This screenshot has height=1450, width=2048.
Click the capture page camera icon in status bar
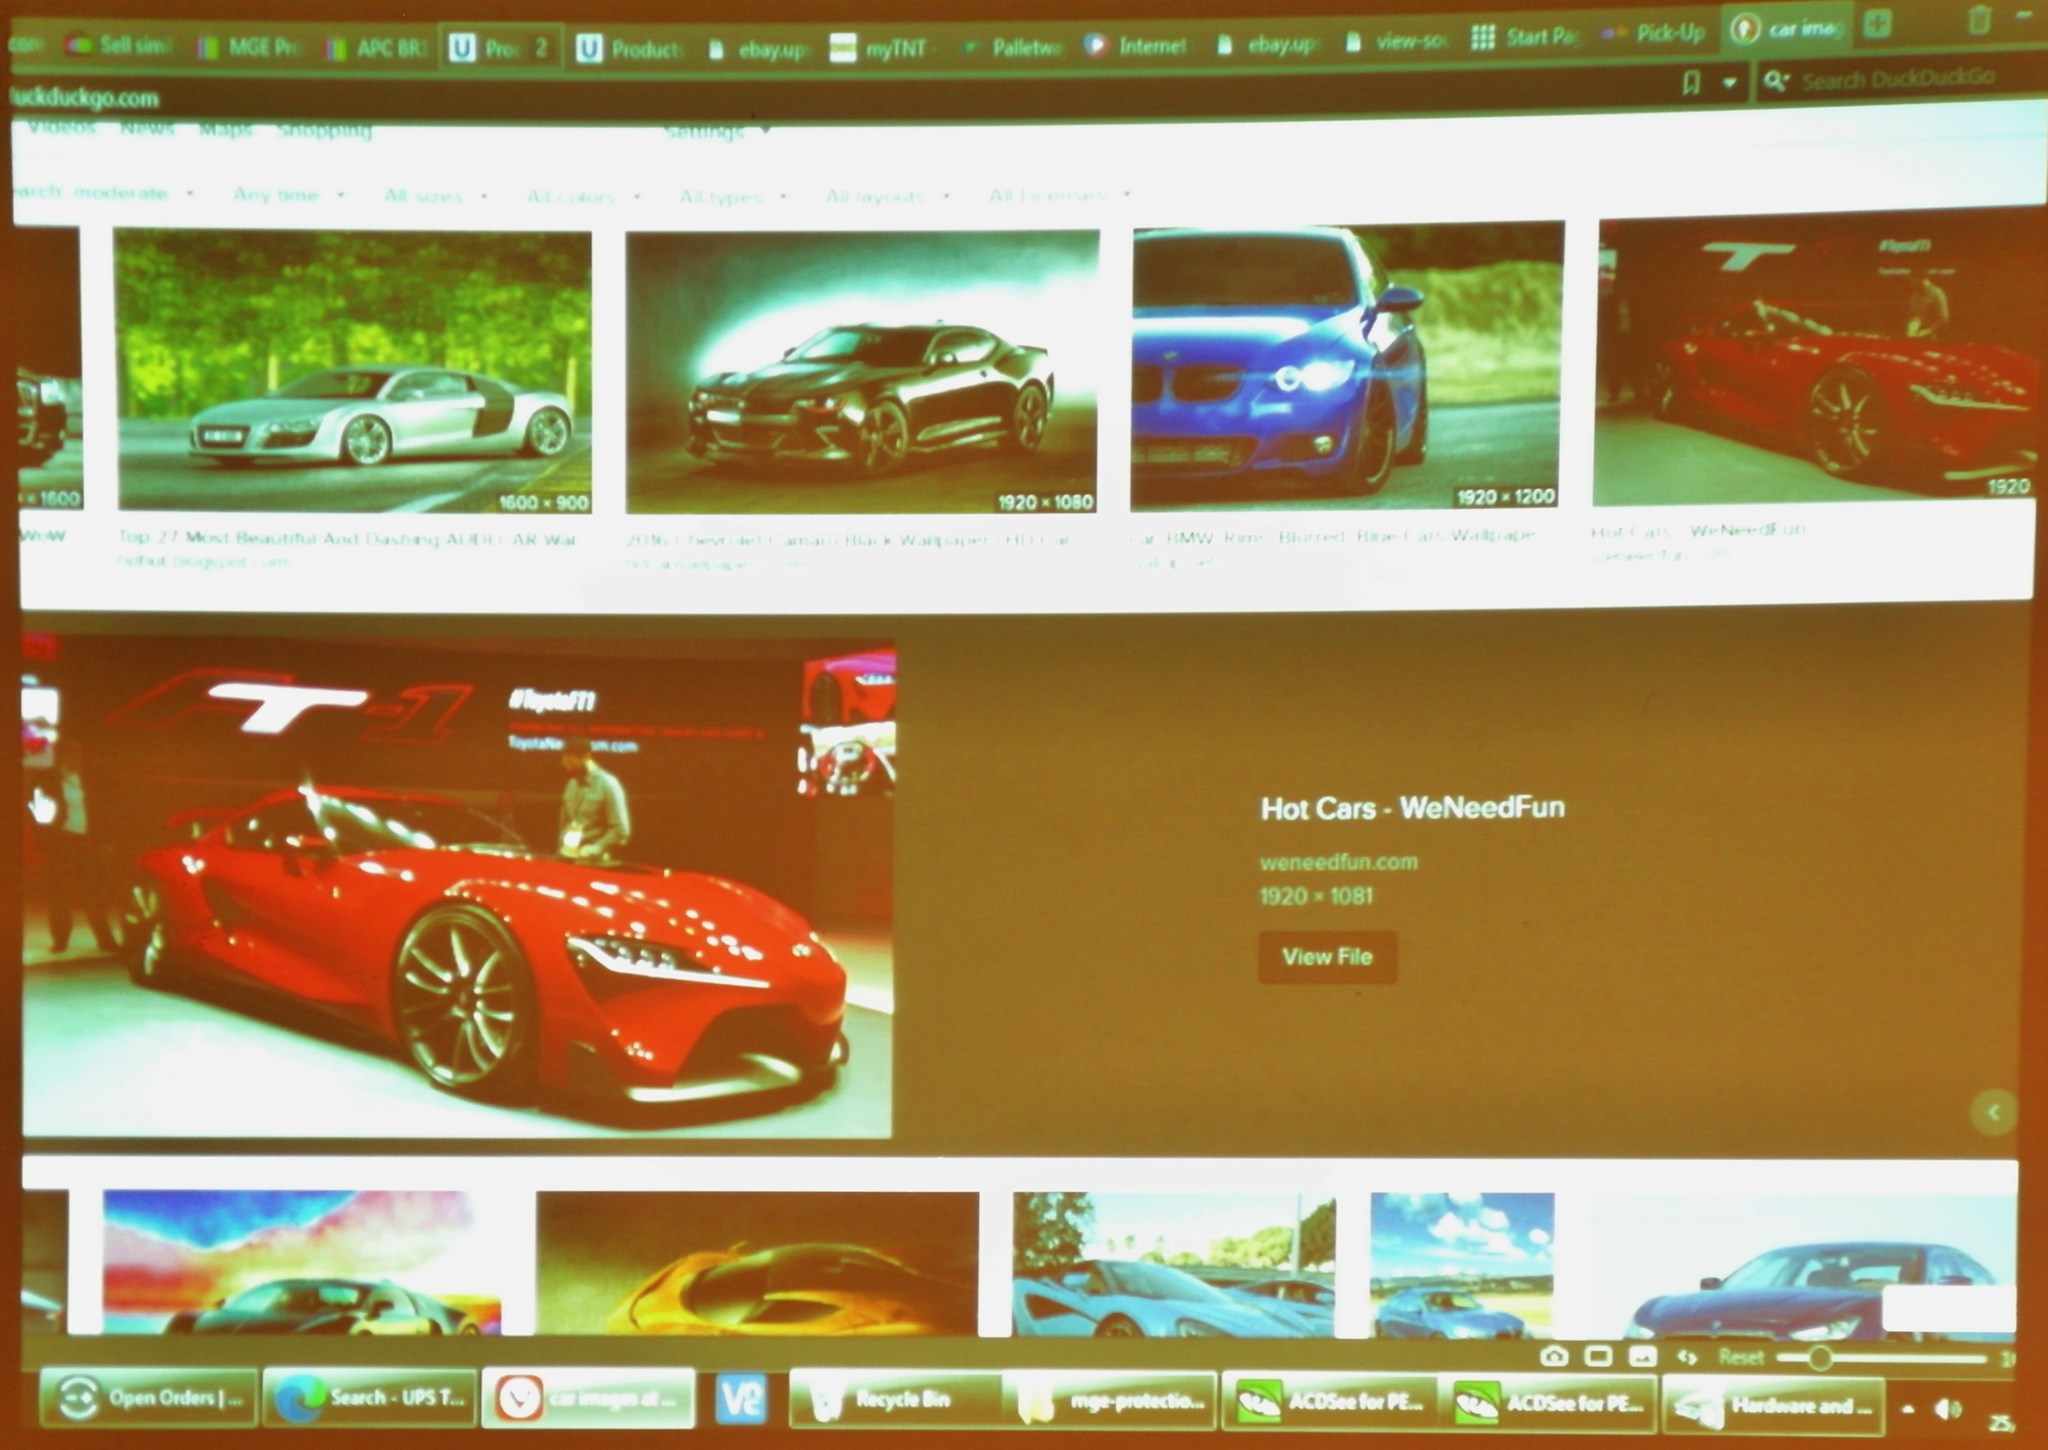(x=1553, y=1356)
